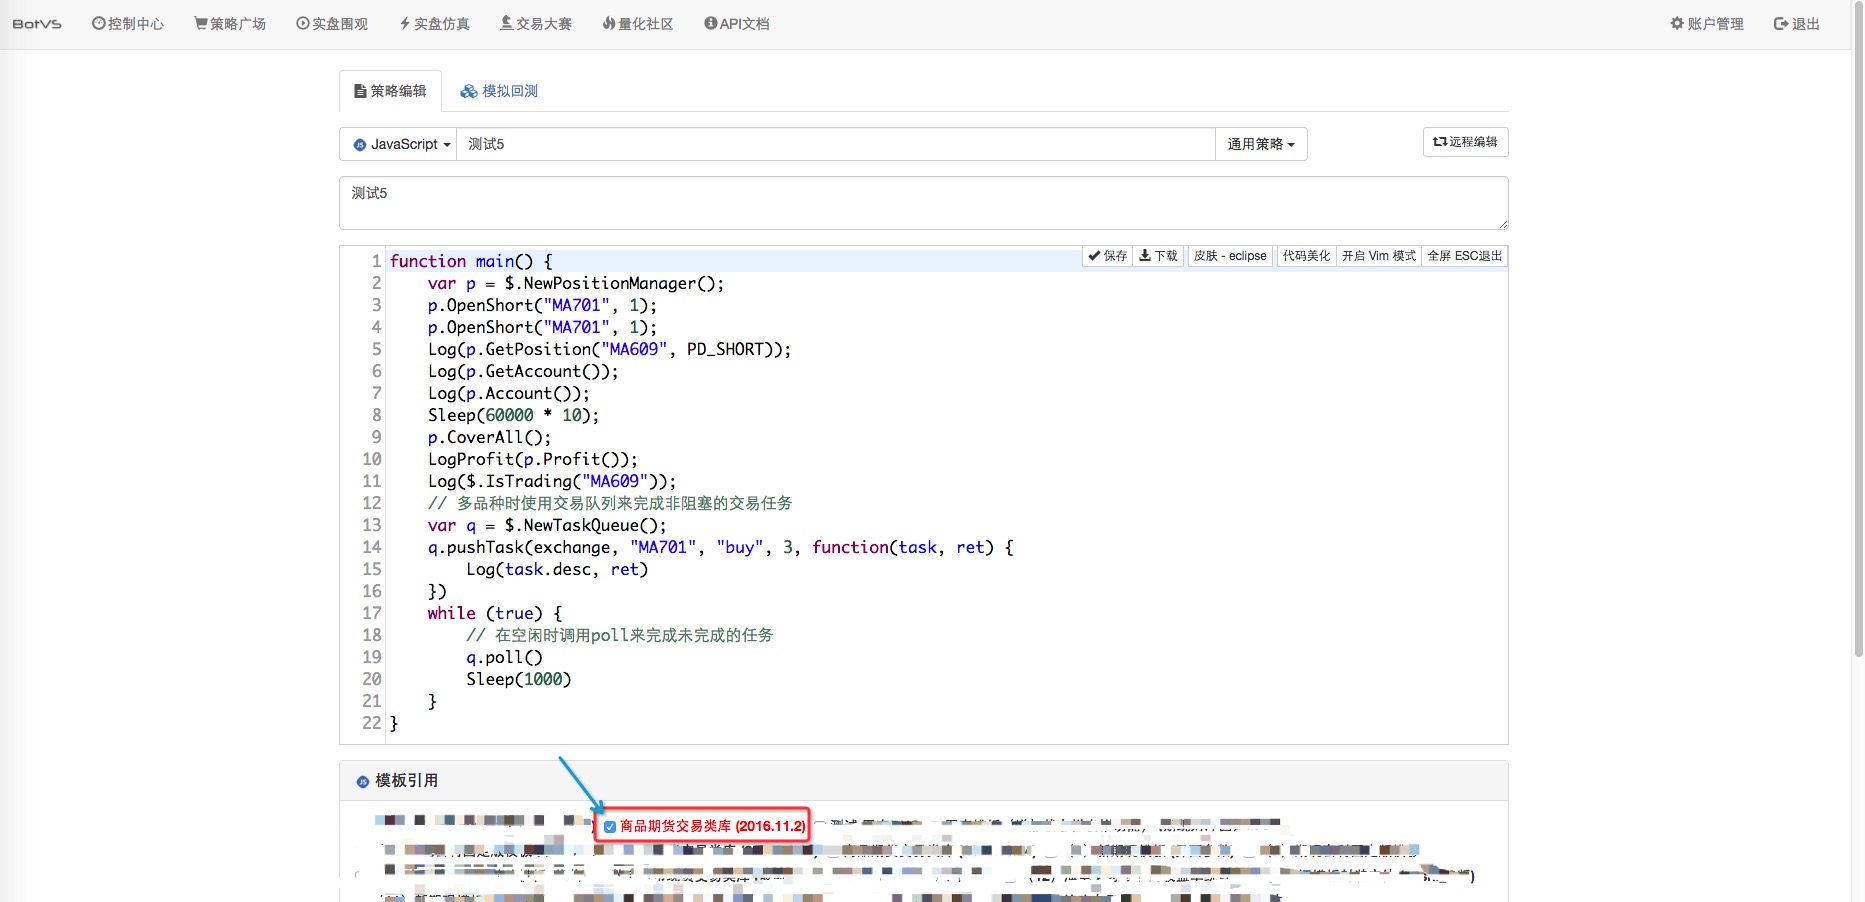Screen dimensions: 1865x902
Task: Go to 实盘围观 page
Action: click(332, 24)
